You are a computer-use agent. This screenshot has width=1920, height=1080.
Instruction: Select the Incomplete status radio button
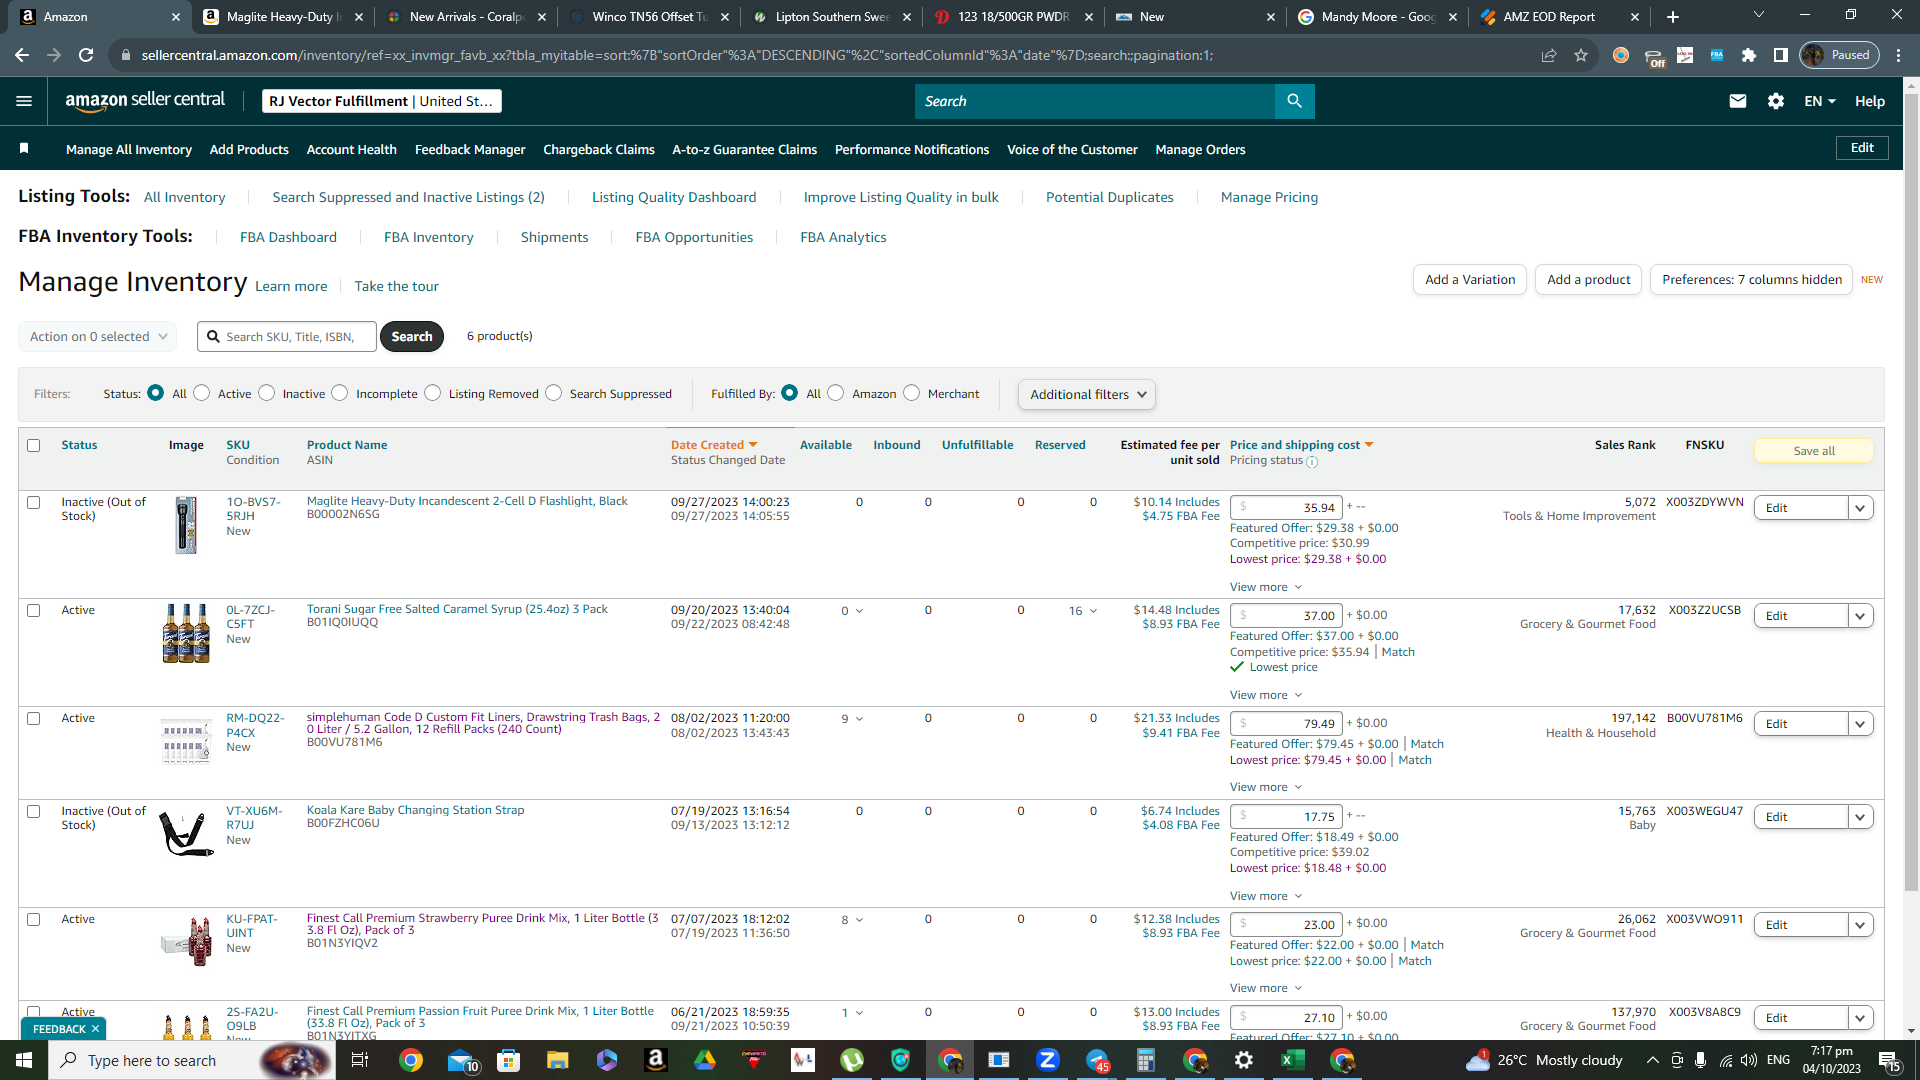340,393
